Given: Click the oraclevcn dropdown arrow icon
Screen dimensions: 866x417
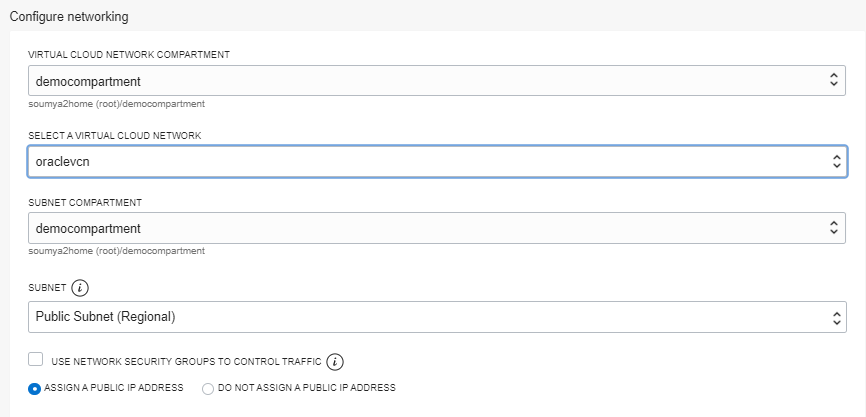Looking at the screenshot, I should 834,161.
